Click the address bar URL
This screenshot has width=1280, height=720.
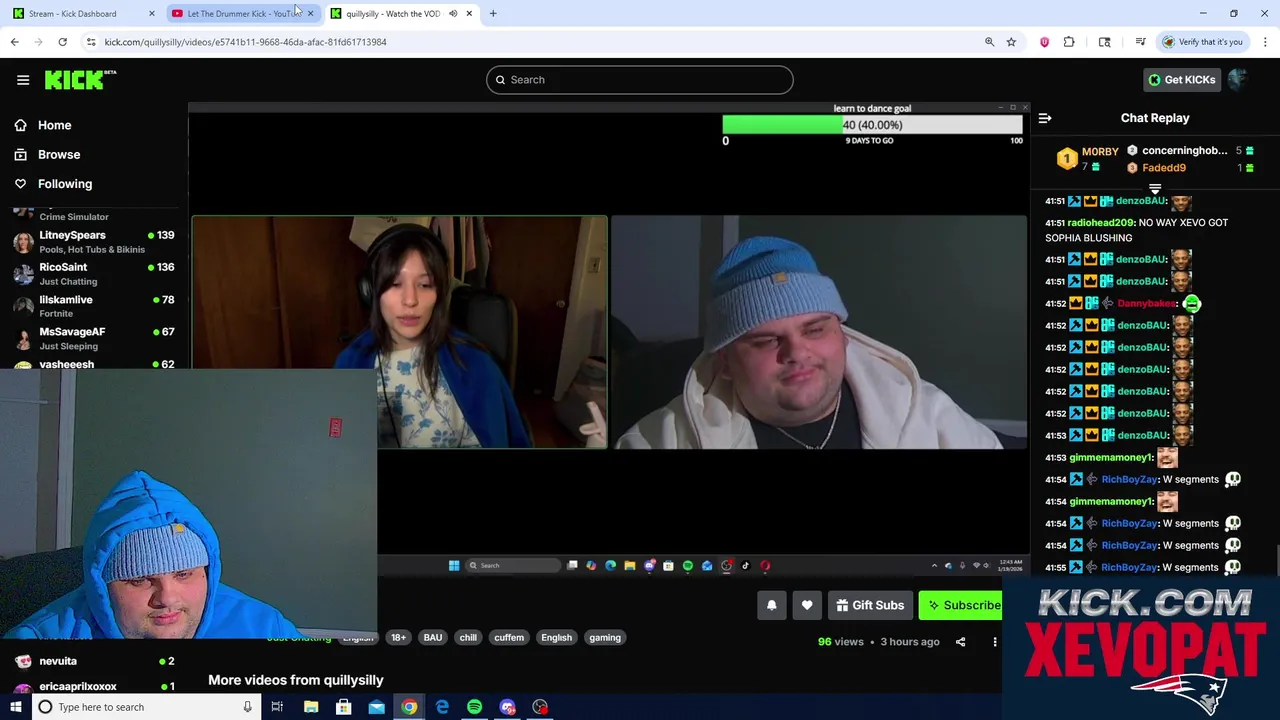click(x=245, y=42)
